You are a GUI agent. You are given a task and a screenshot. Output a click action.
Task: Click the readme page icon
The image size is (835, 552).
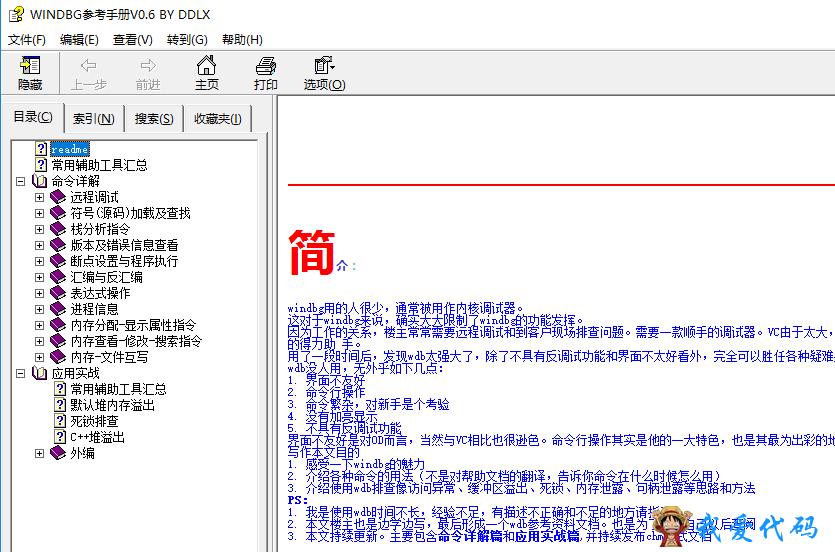41,149
